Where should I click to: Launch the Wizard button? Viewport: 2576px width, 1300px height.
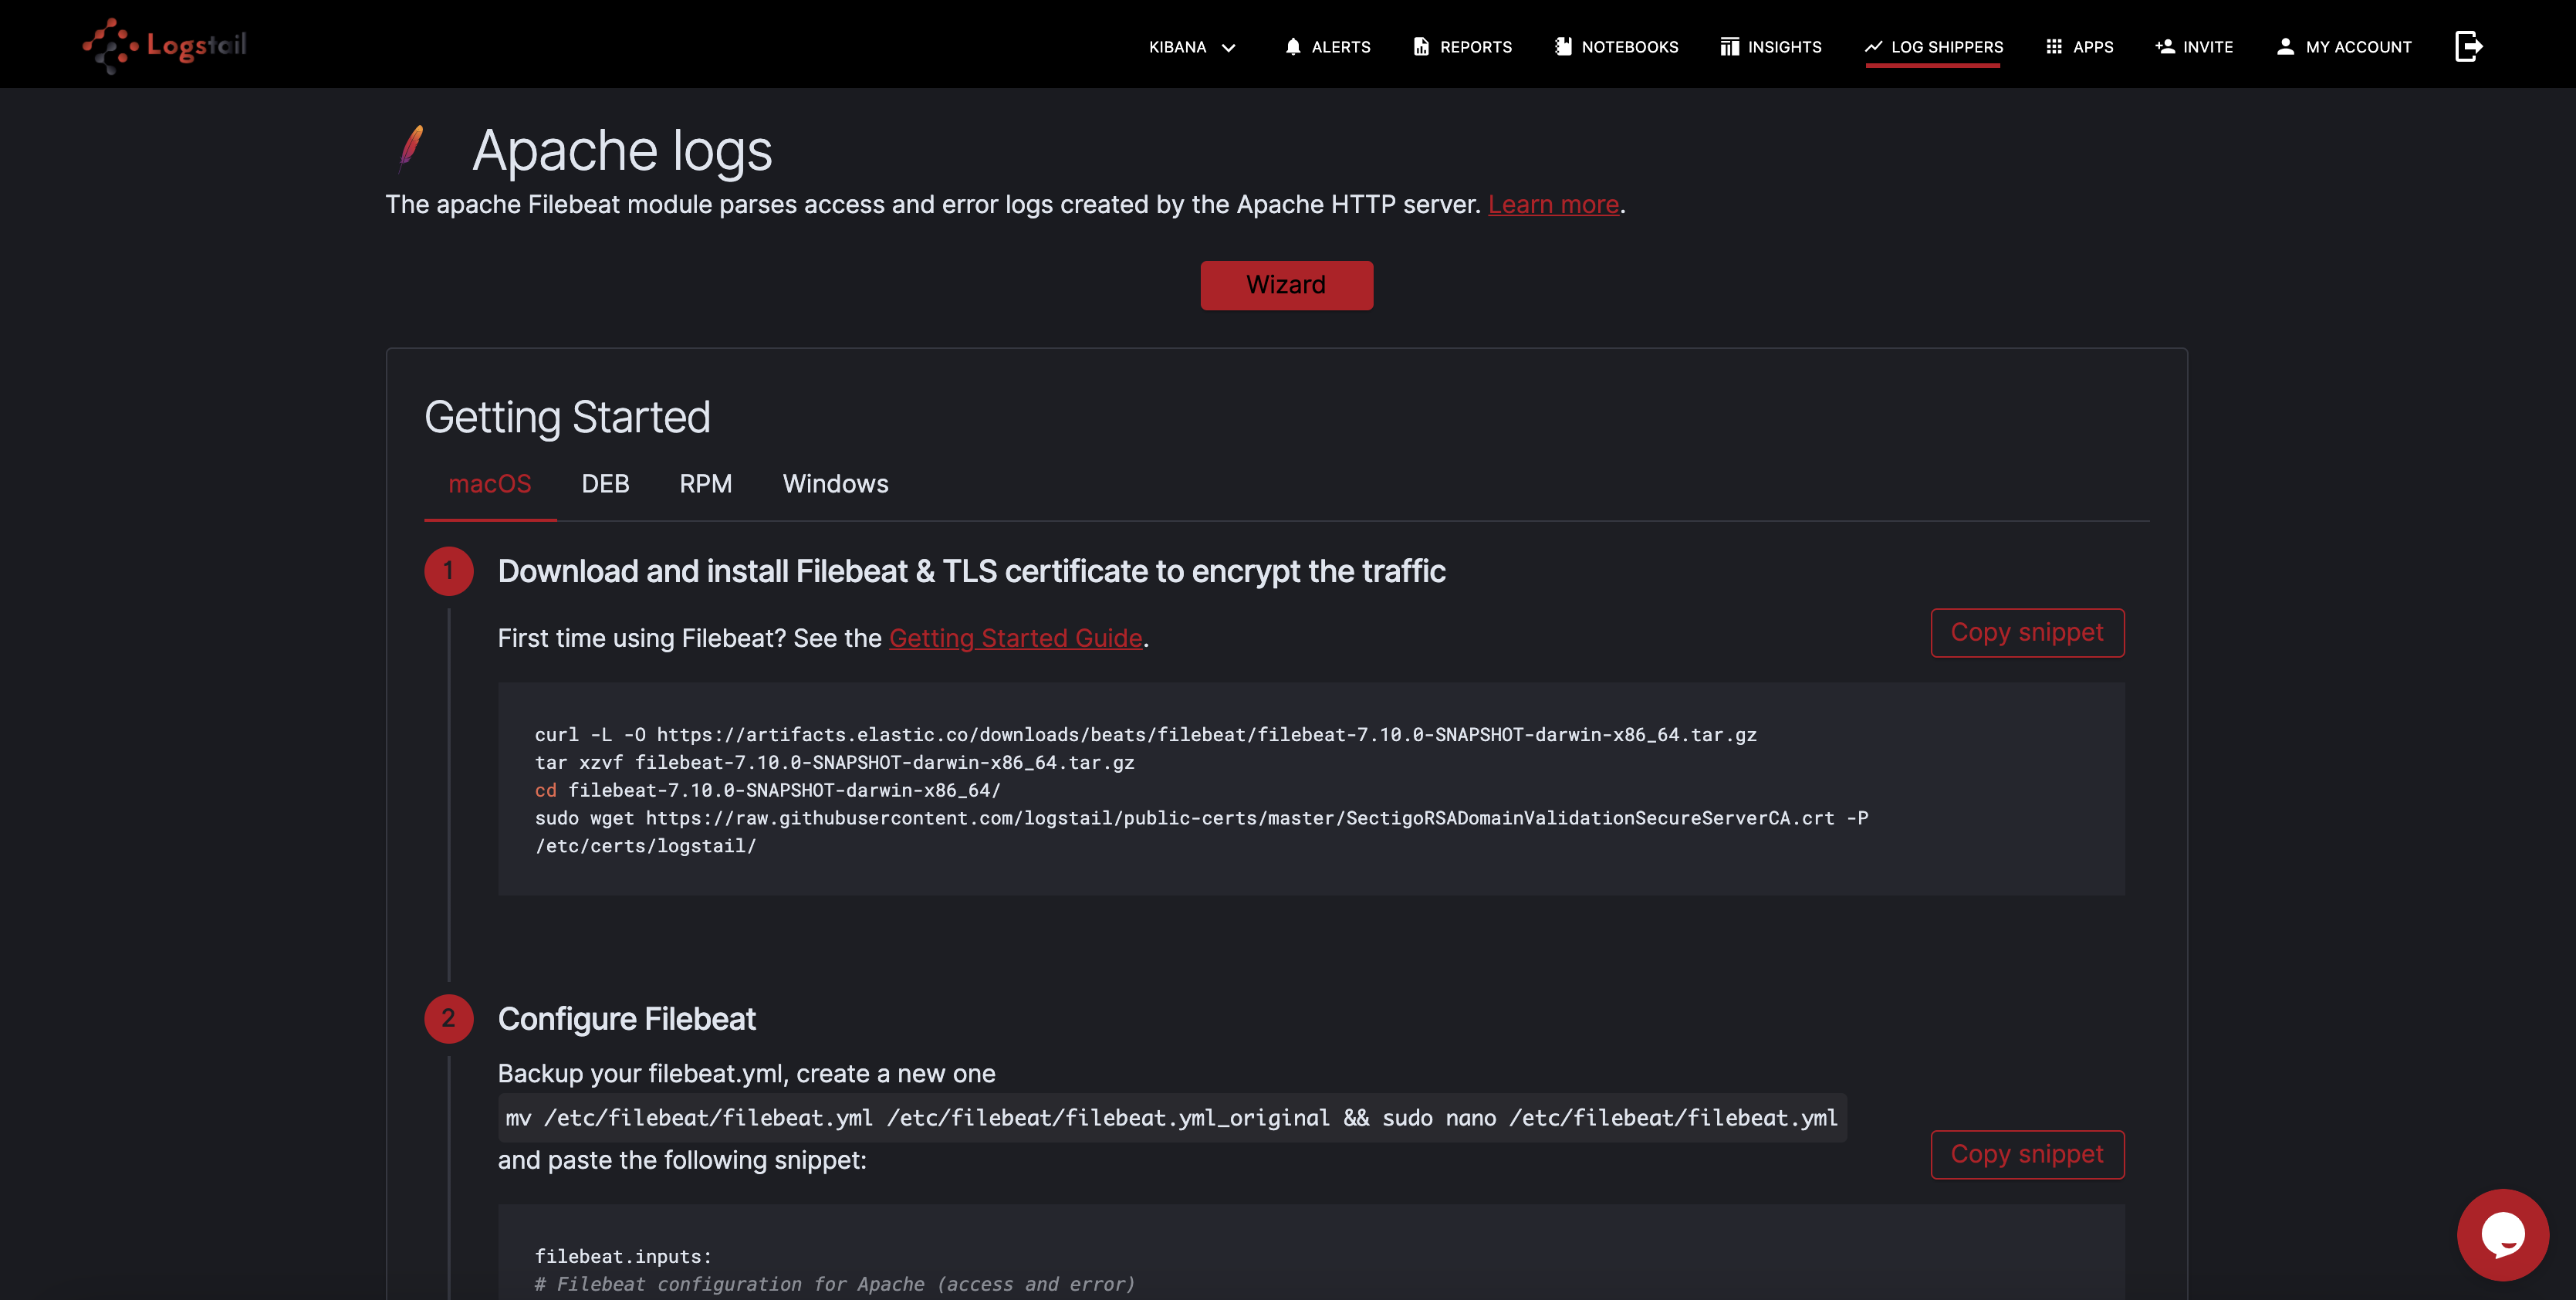pos(1286,285)
